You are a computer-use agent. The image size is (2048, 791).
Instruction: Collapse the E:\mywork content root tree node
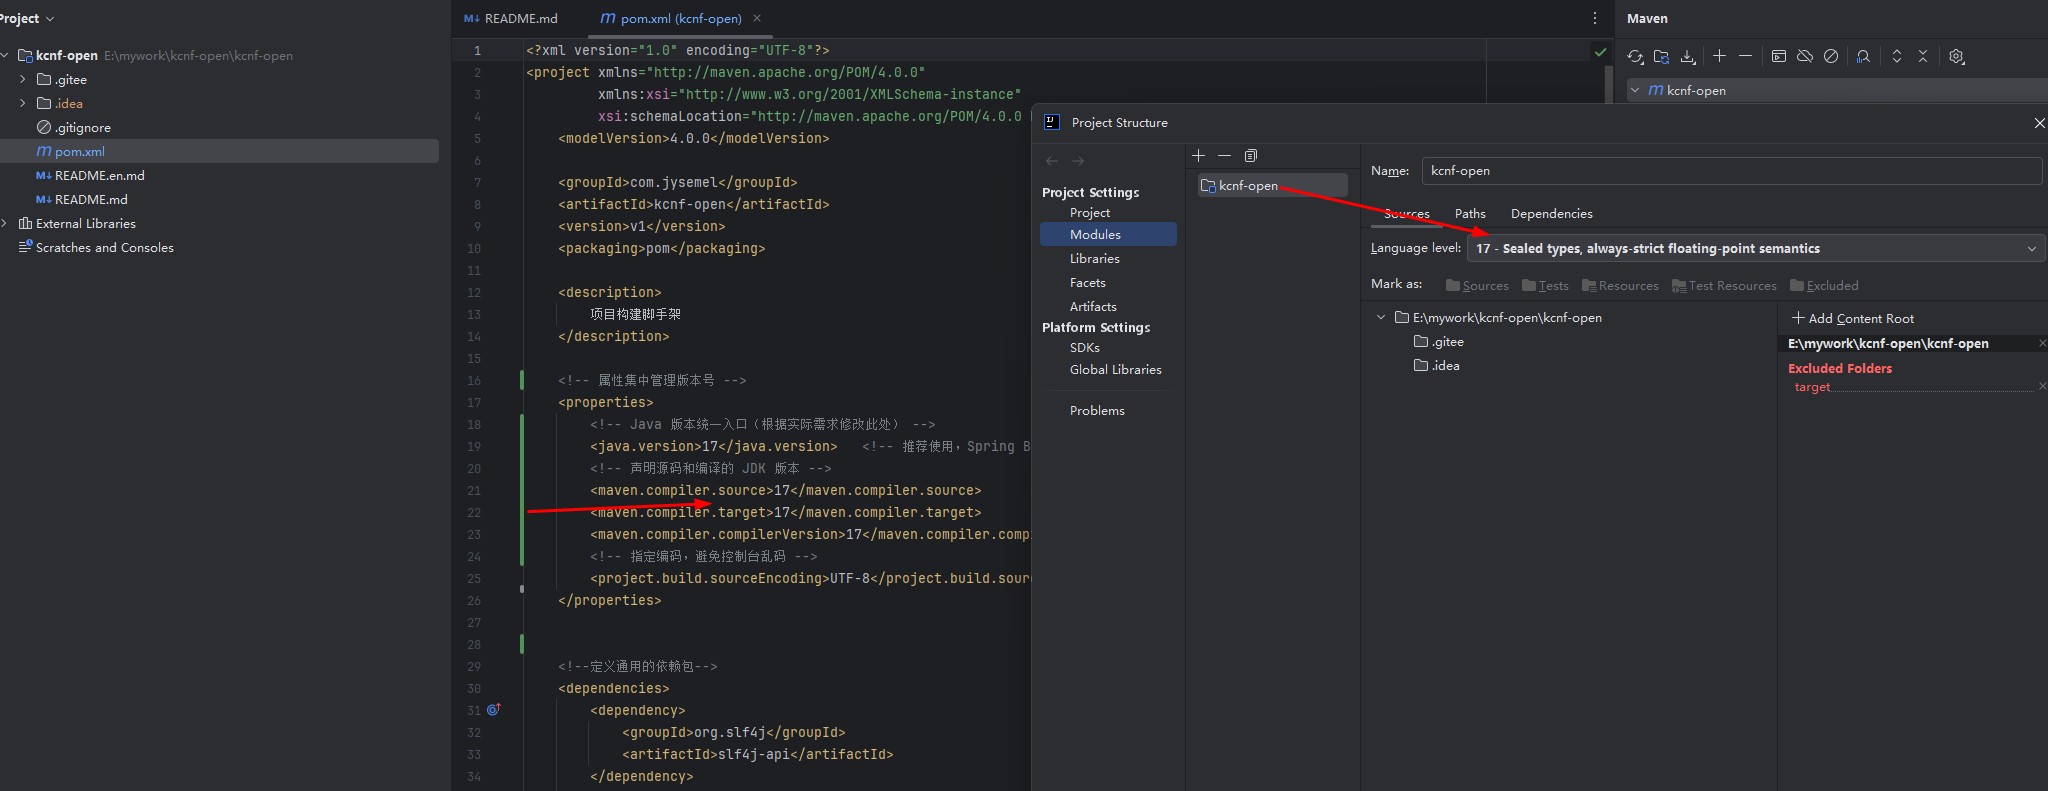pos(1381,318)
